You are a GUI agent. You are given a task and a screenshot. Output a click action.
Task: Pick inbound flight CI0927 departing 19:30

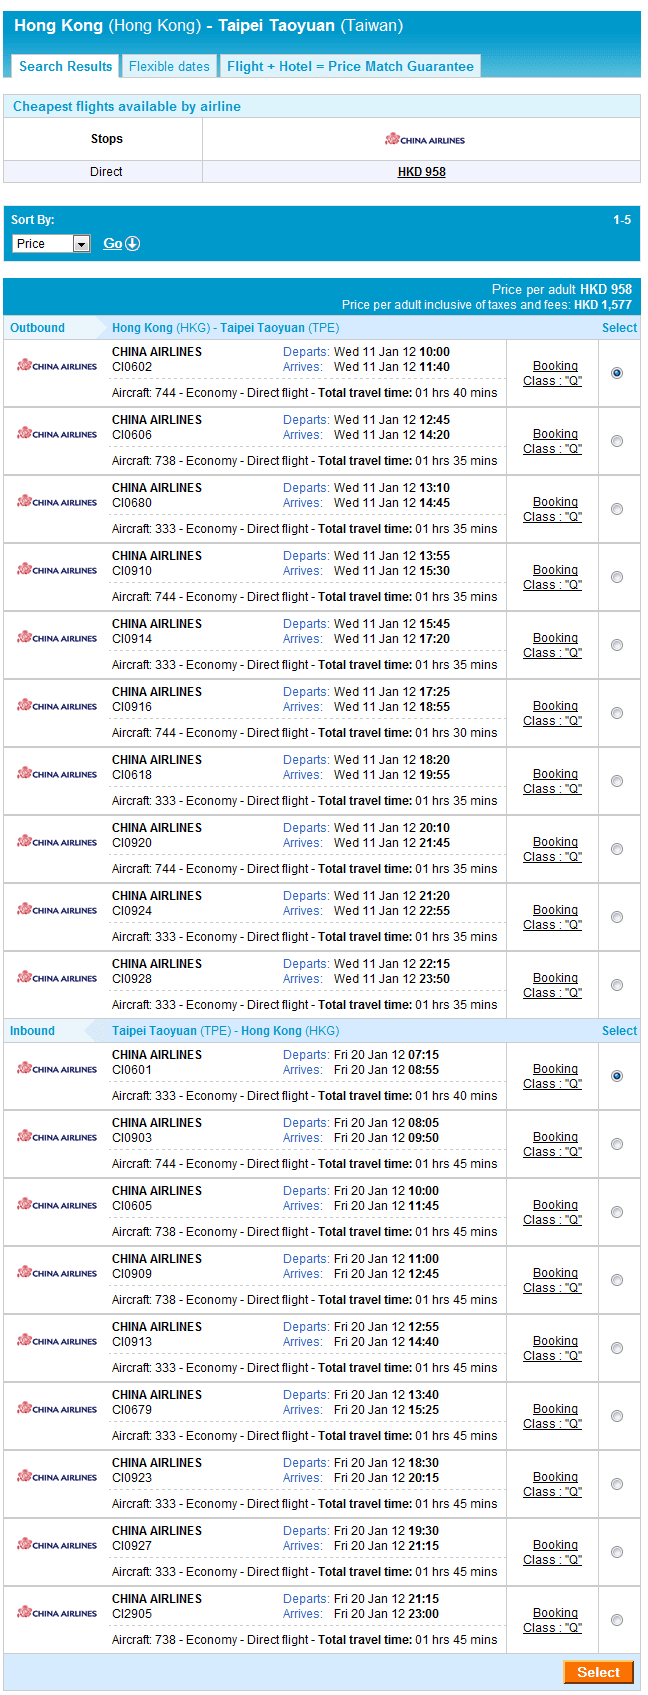[617, 1552]
